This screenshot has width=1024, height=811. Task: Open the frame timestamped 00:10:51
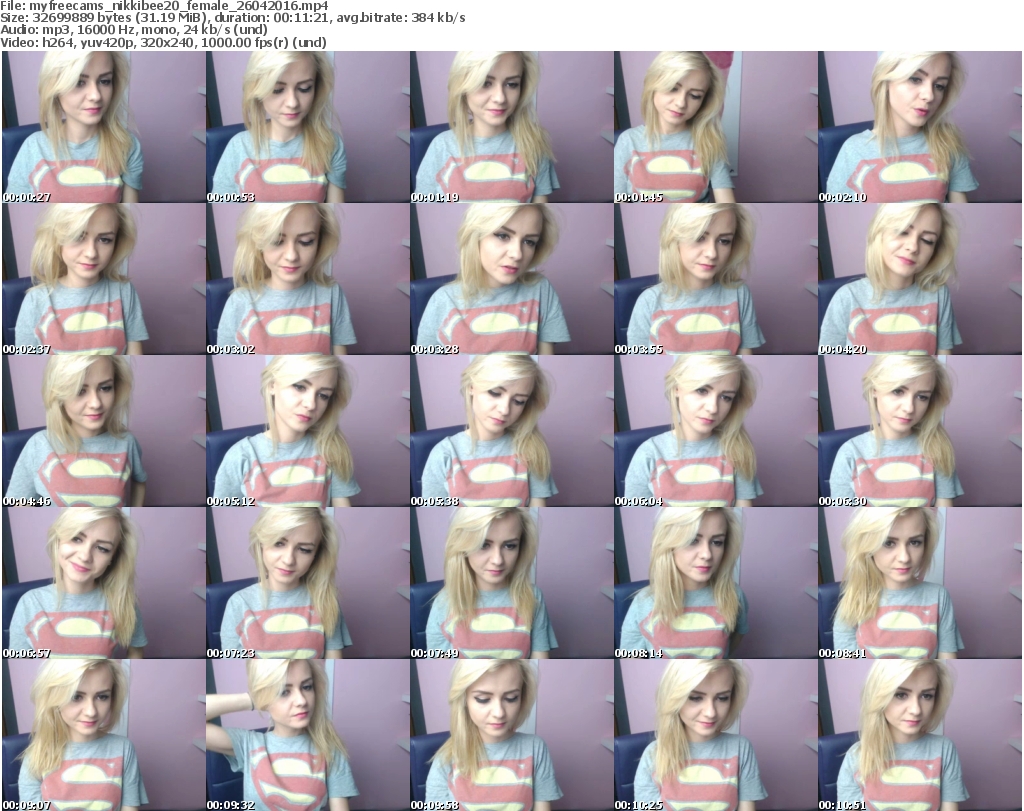pyautogui.click(x=920, y=735)
